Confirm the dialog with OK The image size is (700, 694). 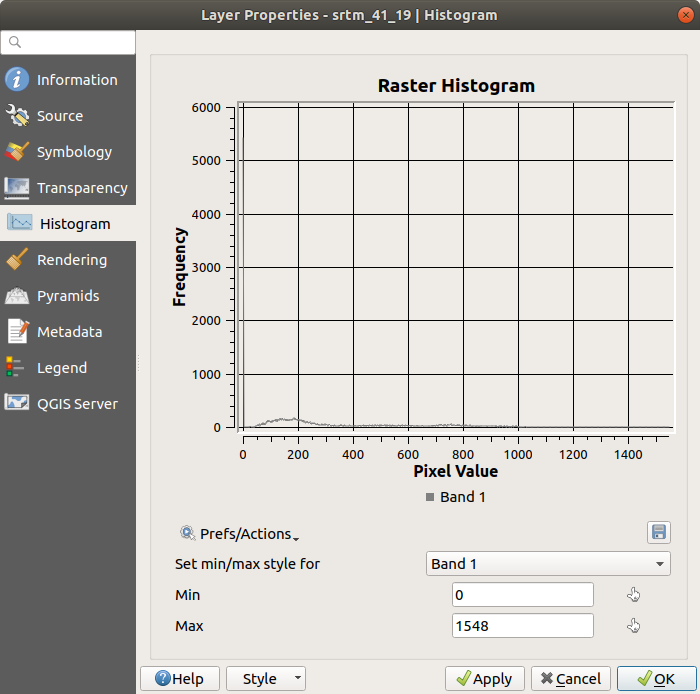pyautogui.click(x=655, y=679)
